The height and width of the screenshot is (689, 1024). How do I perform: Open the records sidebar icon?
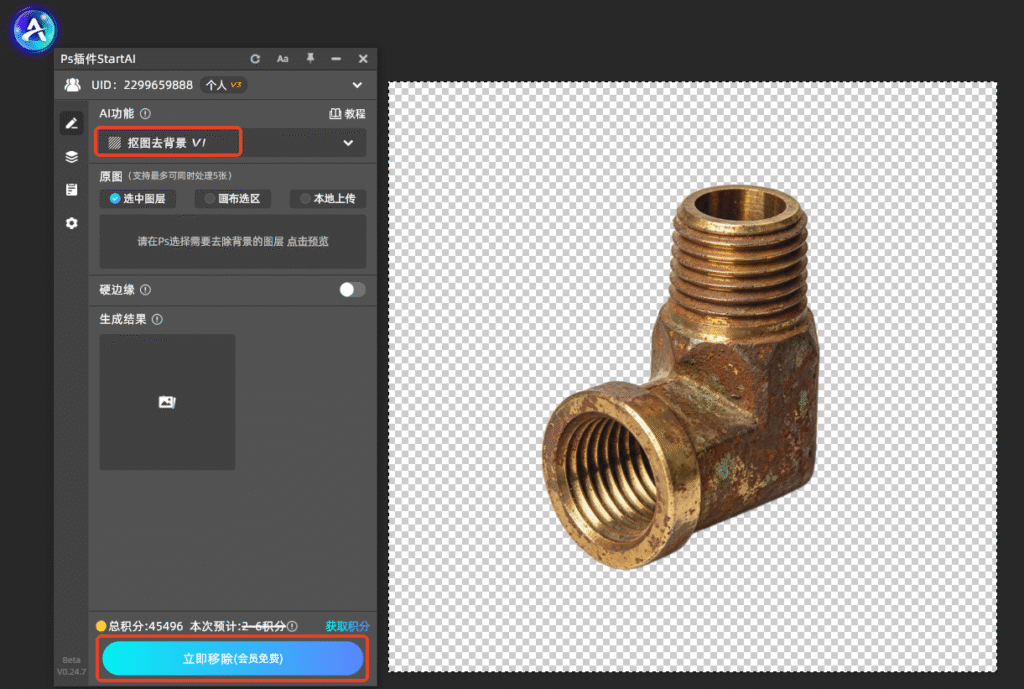pyautogui.click(x=71, y=189)
